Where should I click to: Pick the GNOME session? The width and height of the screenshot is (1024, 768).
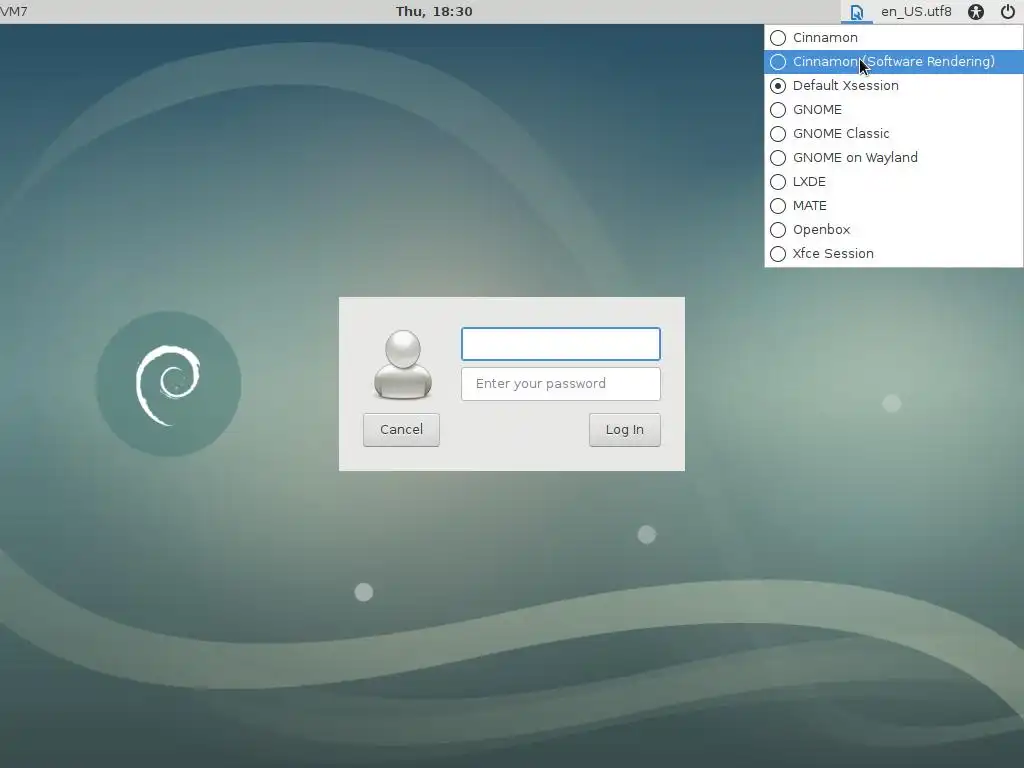[893, 110]
